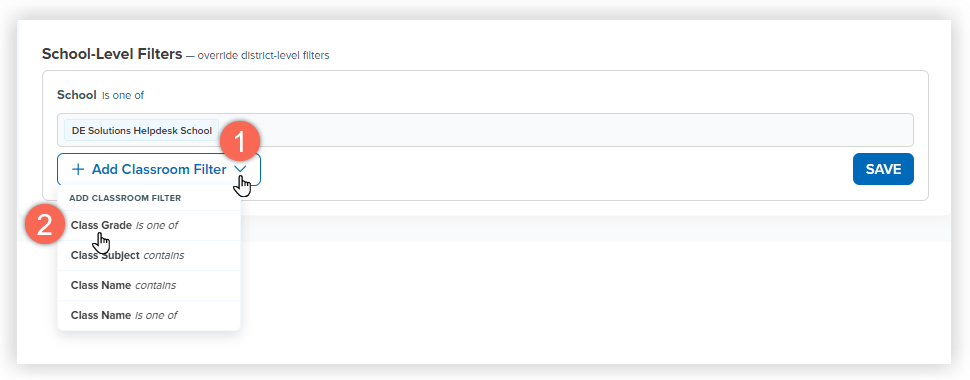The image size is (970, 380).
Task: Choose Class Grade is one of option
Action: 148,225
